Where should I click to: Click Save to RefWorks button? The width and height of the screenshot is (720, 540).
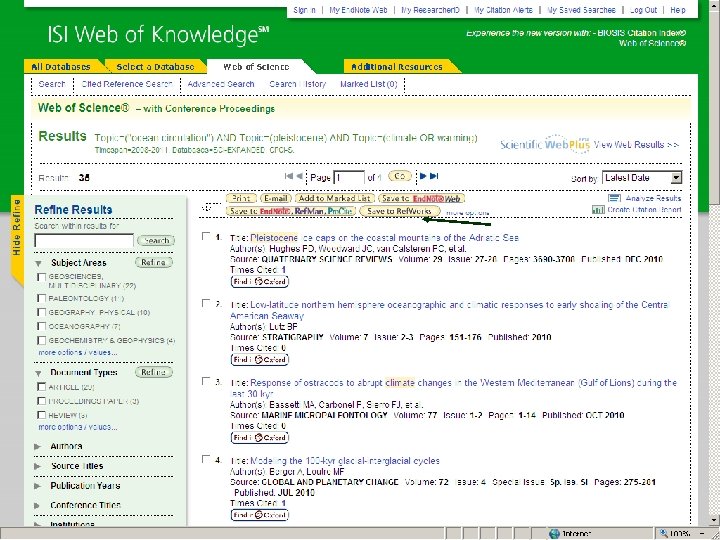(x=399, y=211)
